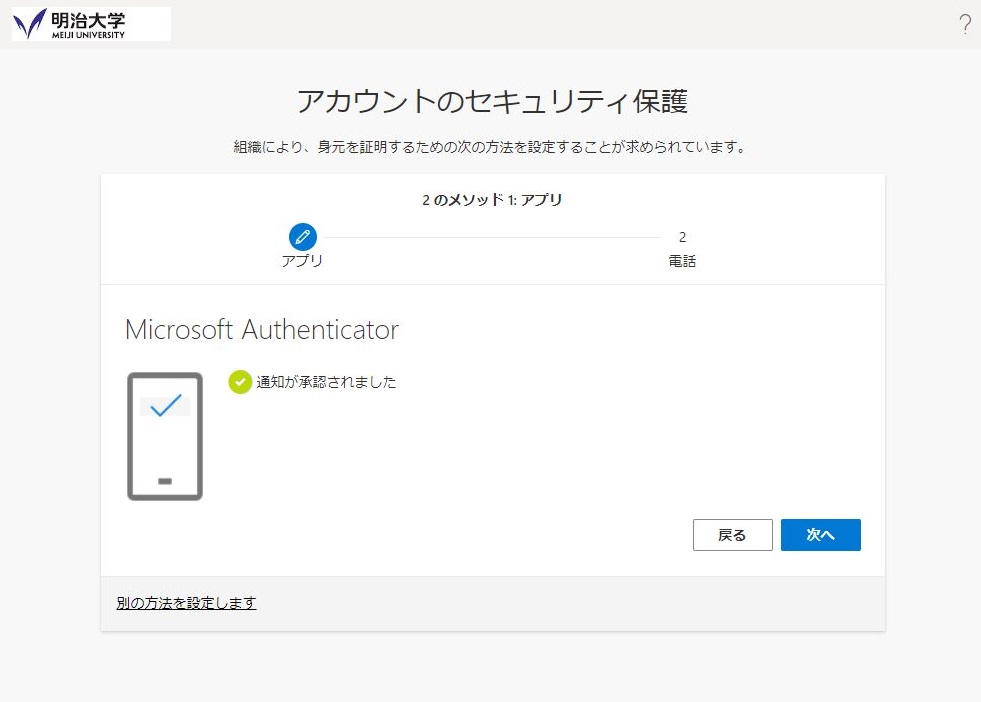The width and height of the screenshot is (981, 702).
Task: Click the 2 のメソッド 1: アプリ heading
Action: 492,200
